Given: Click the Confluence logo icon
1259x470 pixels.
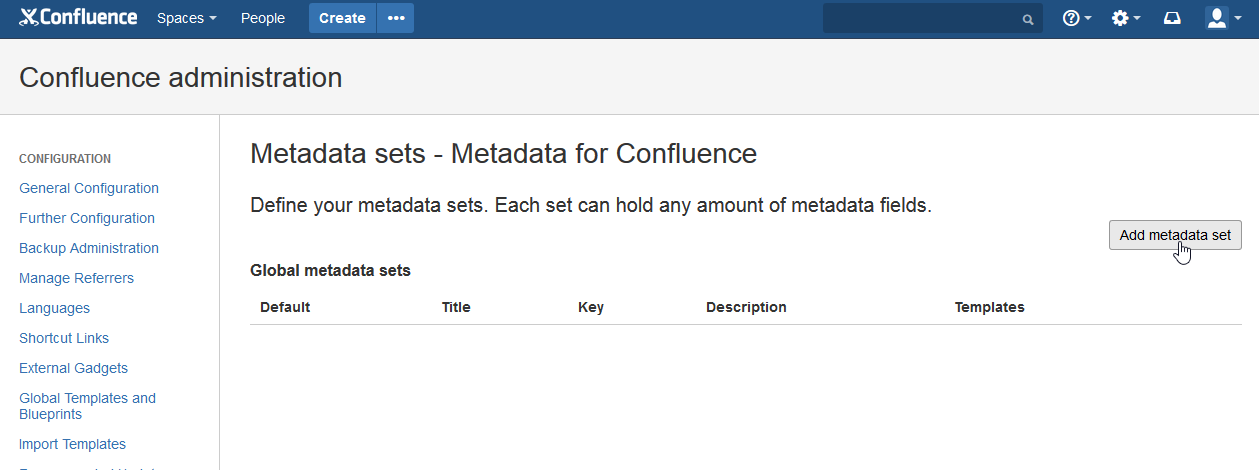Looking at the screenshot, I should click(x=29, y=17).
